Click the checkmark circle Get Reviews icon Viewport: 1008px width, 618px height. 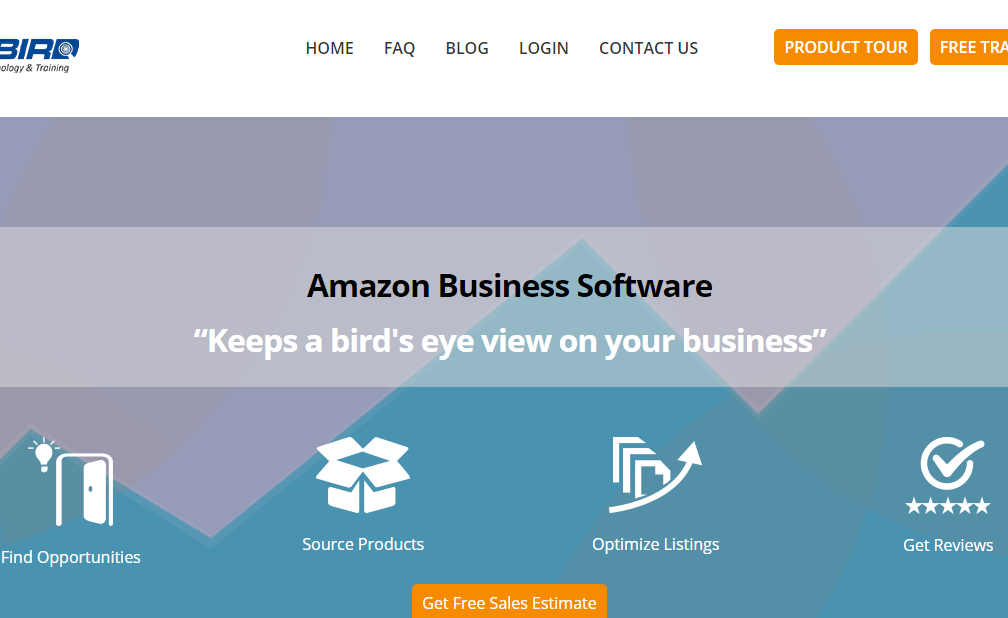(x=951, y=464)
